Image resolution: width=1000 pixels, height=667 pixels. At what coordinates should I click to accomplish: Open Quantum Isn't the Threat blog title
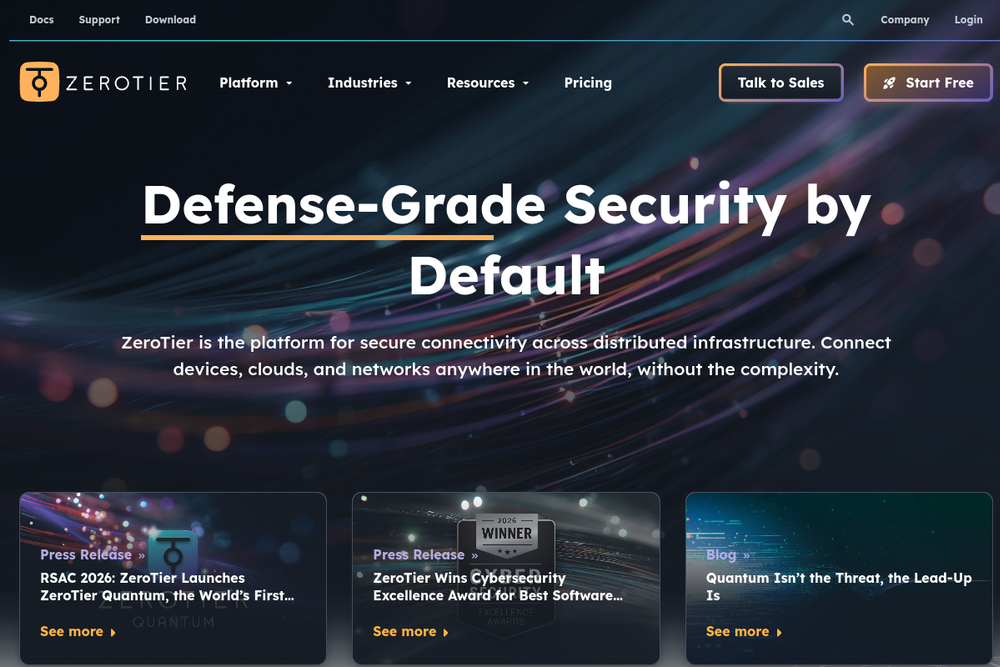[839, 587]
